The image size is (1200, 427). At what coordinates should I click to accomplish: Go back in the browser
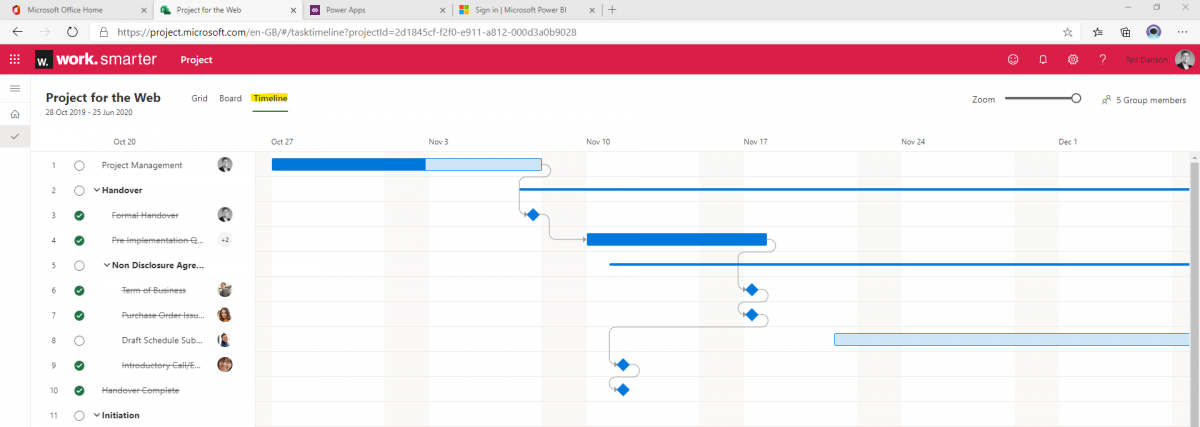(x=17, y=31)
